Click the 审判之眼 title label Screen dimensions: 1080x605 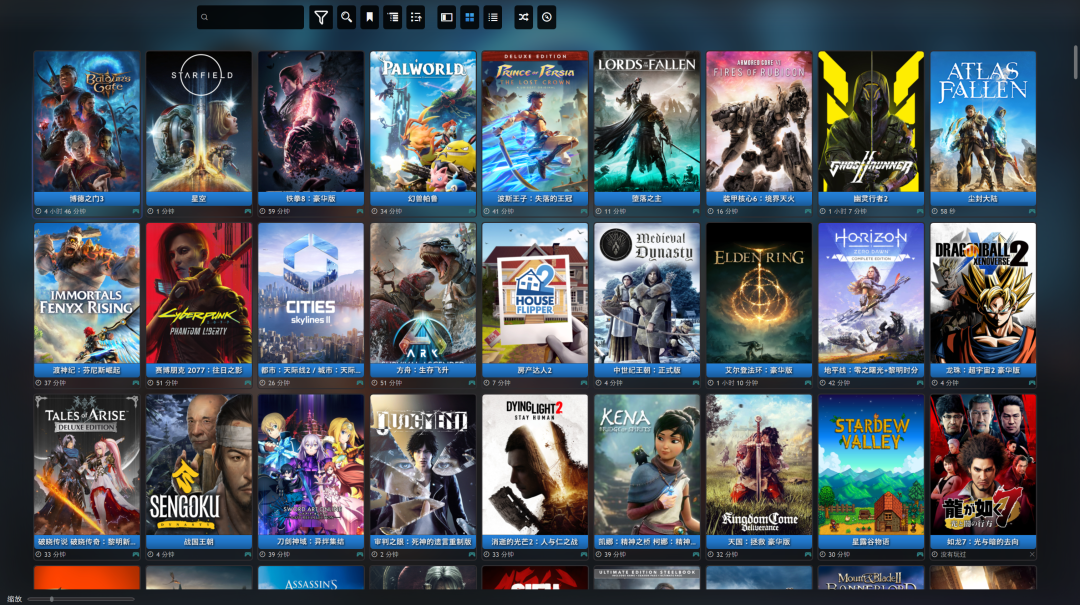coord(423,542)
